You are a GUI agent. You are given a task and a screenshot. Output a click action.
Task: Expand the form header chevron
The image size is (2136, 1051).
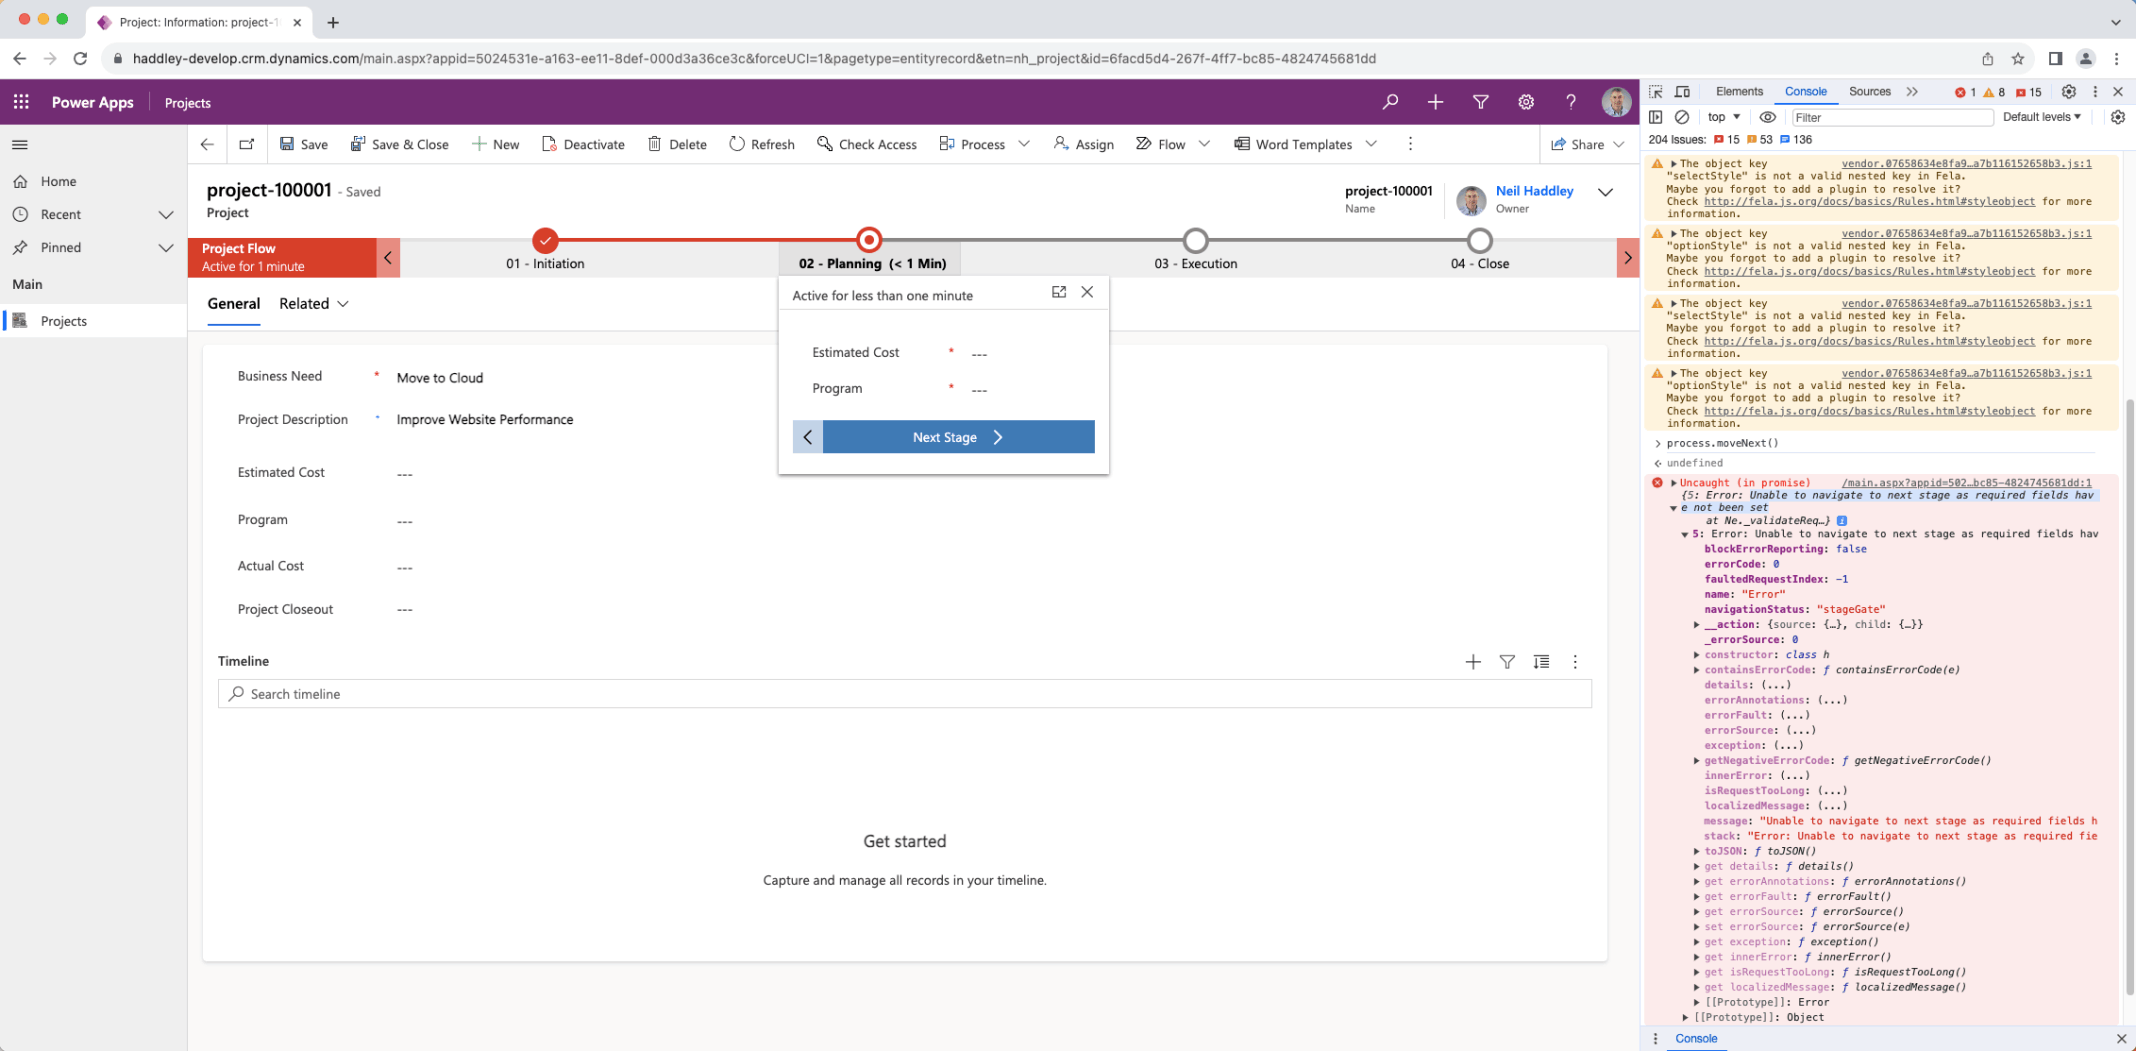pyautogui.click(x=1605, y=192)
